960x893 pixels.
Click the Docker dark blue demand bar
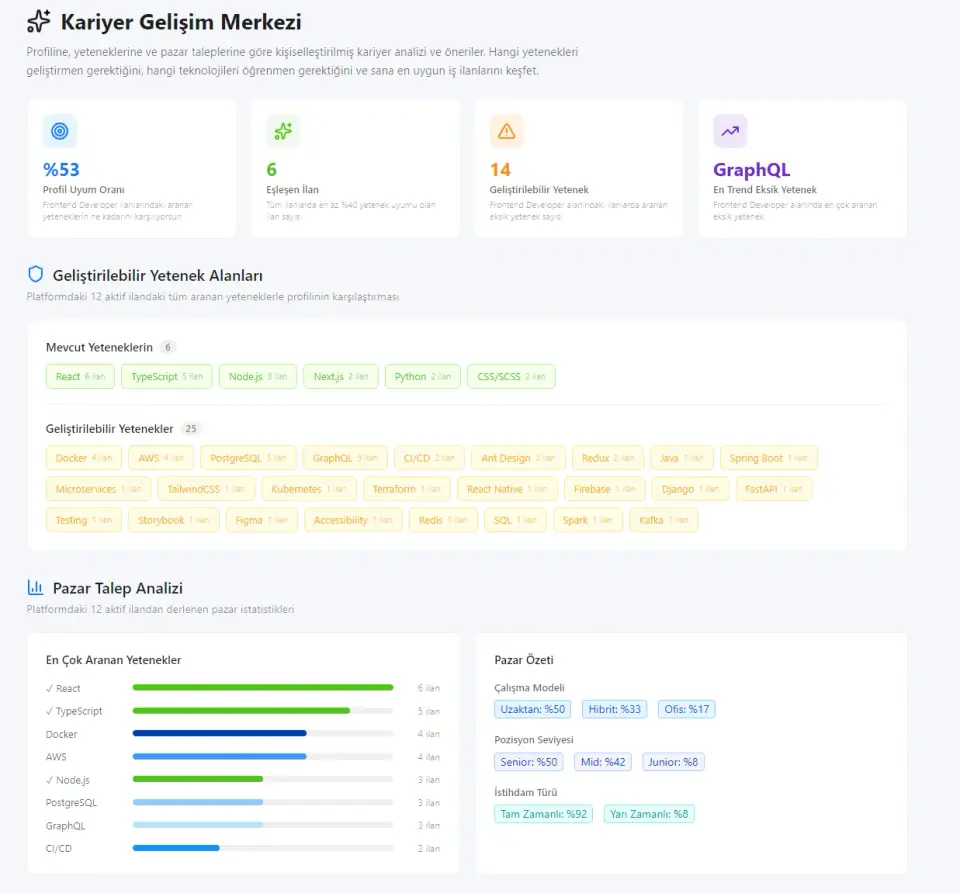(219, 733)
